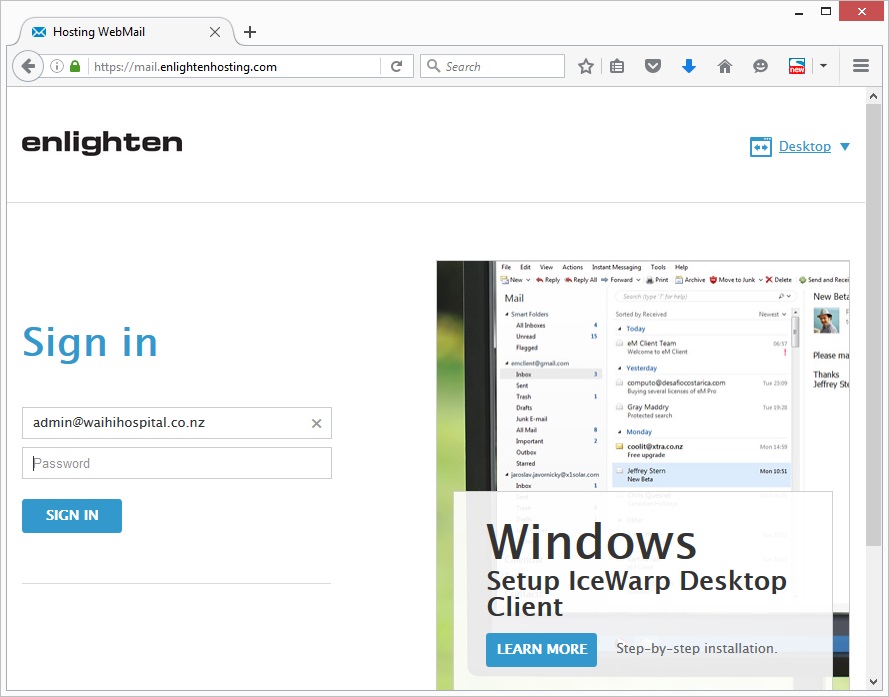Save page to Pocket icon
Viewport: 889px width, 697px height.
tap(653, 66)
